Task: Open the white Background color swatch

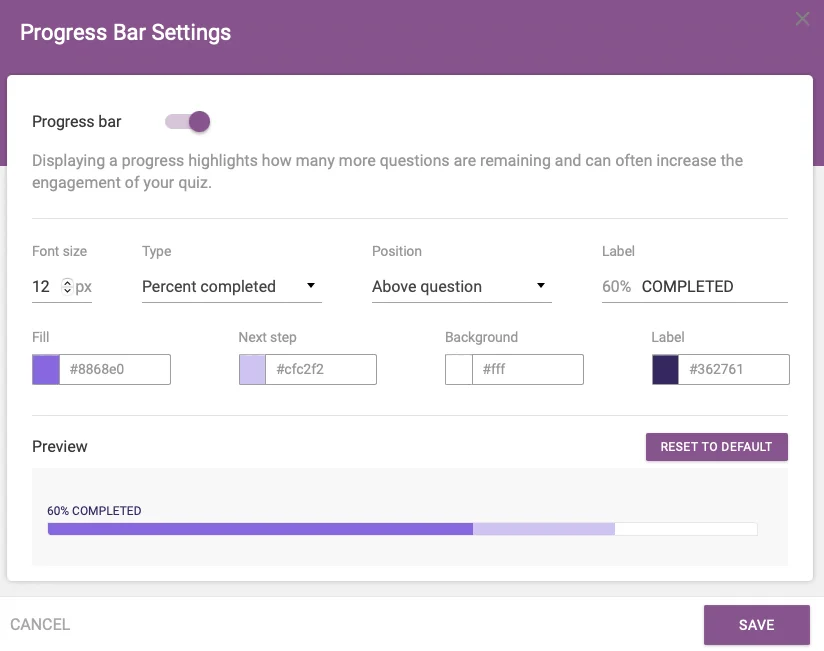Action: click(x=458, y=370)
